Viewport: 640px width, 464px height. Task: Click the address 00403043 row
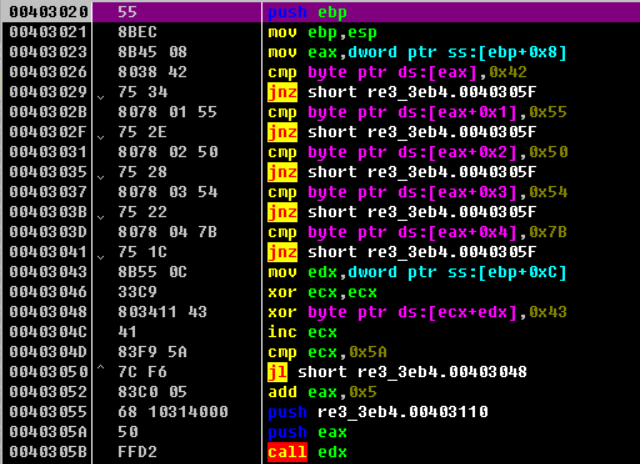point(48,272)
